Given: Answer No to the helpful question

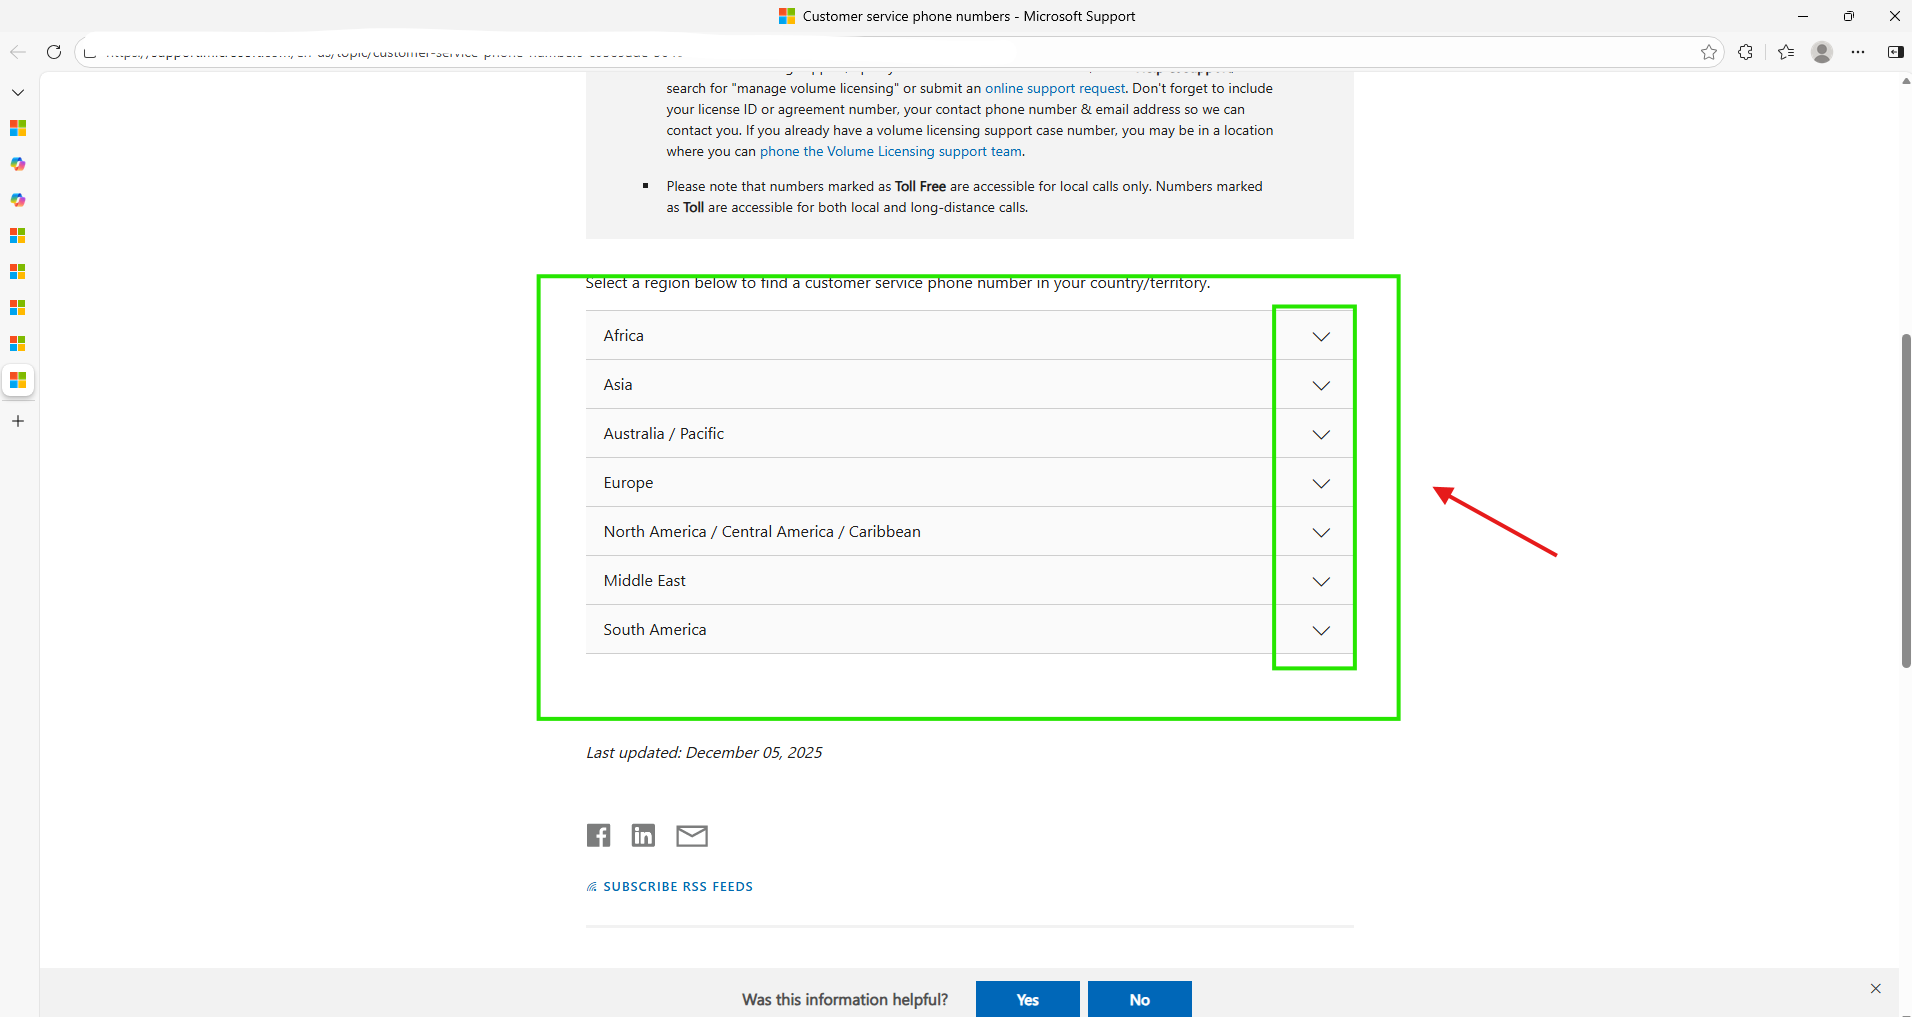Looking at the screenshot, I should point(1140,999).
